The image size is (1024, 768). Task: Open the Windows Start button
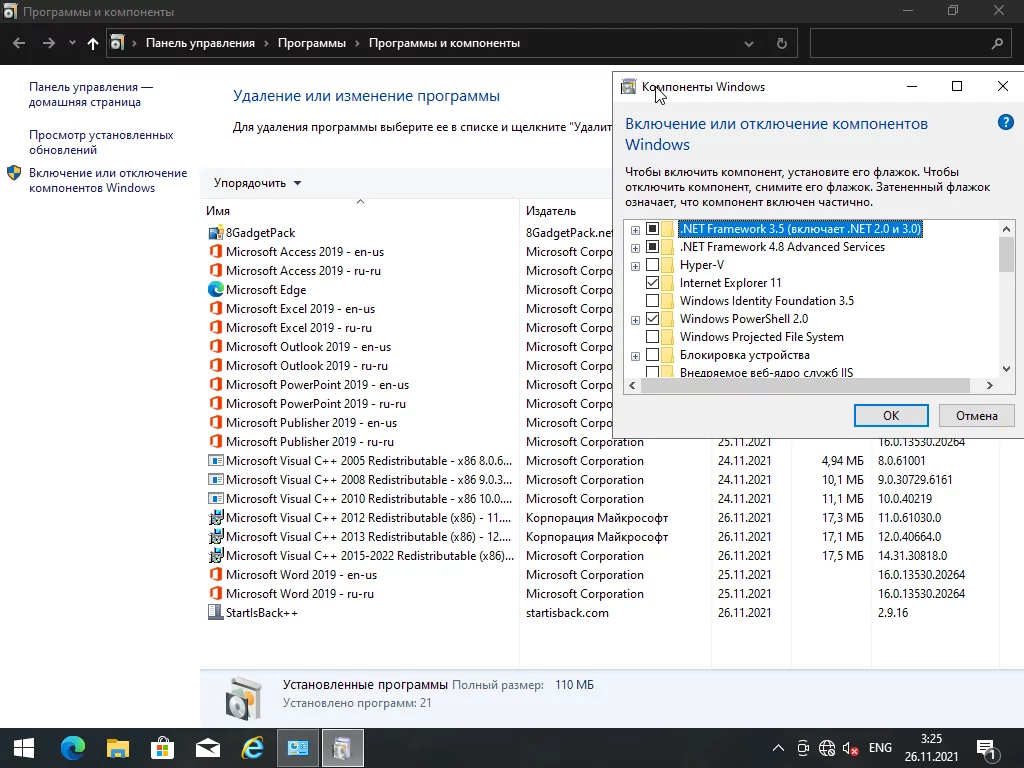24,748
